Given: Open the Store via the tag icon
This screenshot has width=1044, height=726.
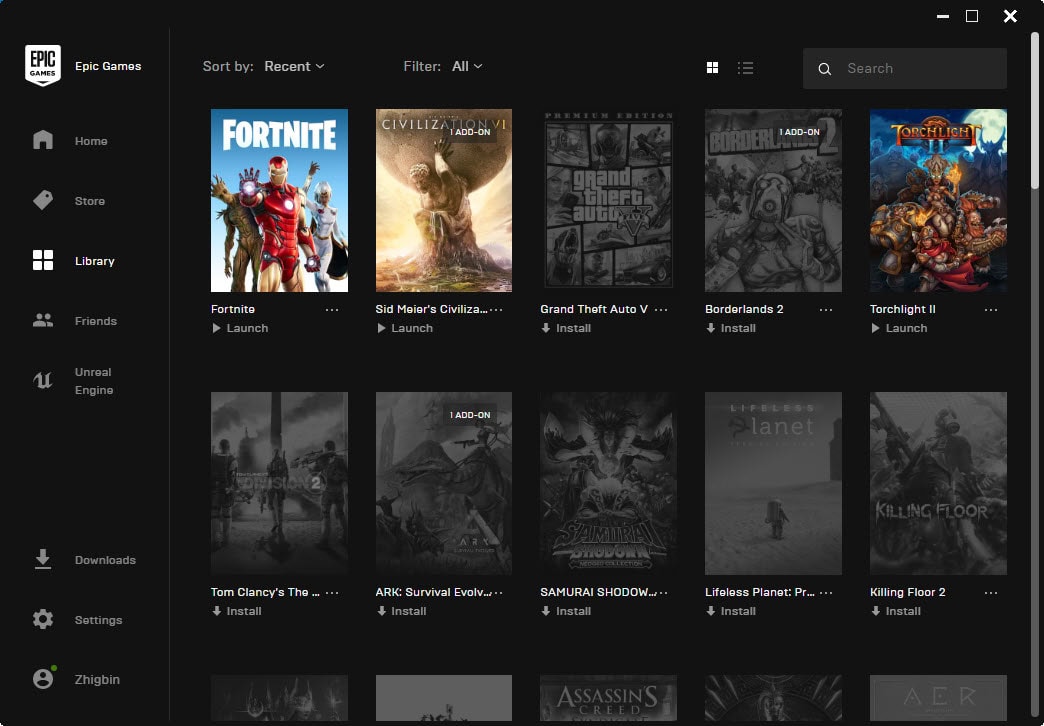Looking at the screenshot, I should (43, 200).
